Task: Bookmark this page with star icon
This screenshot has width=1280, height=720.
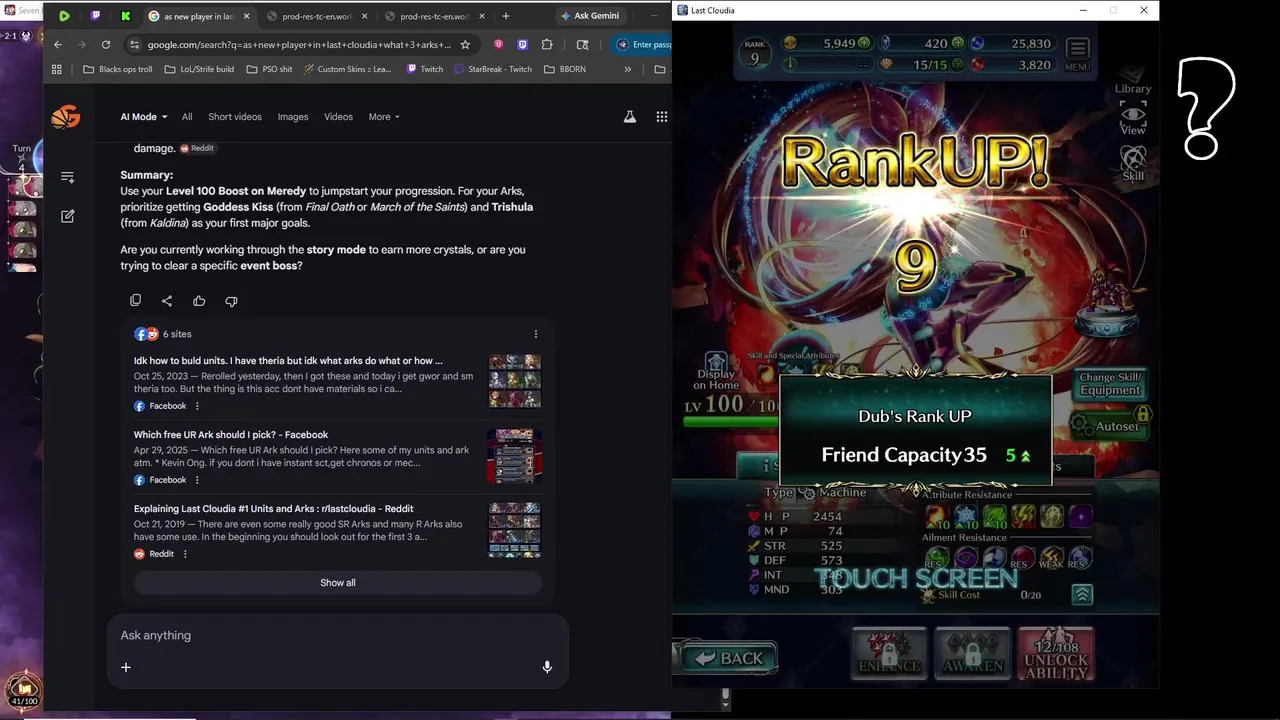Action: pos(465,45)
